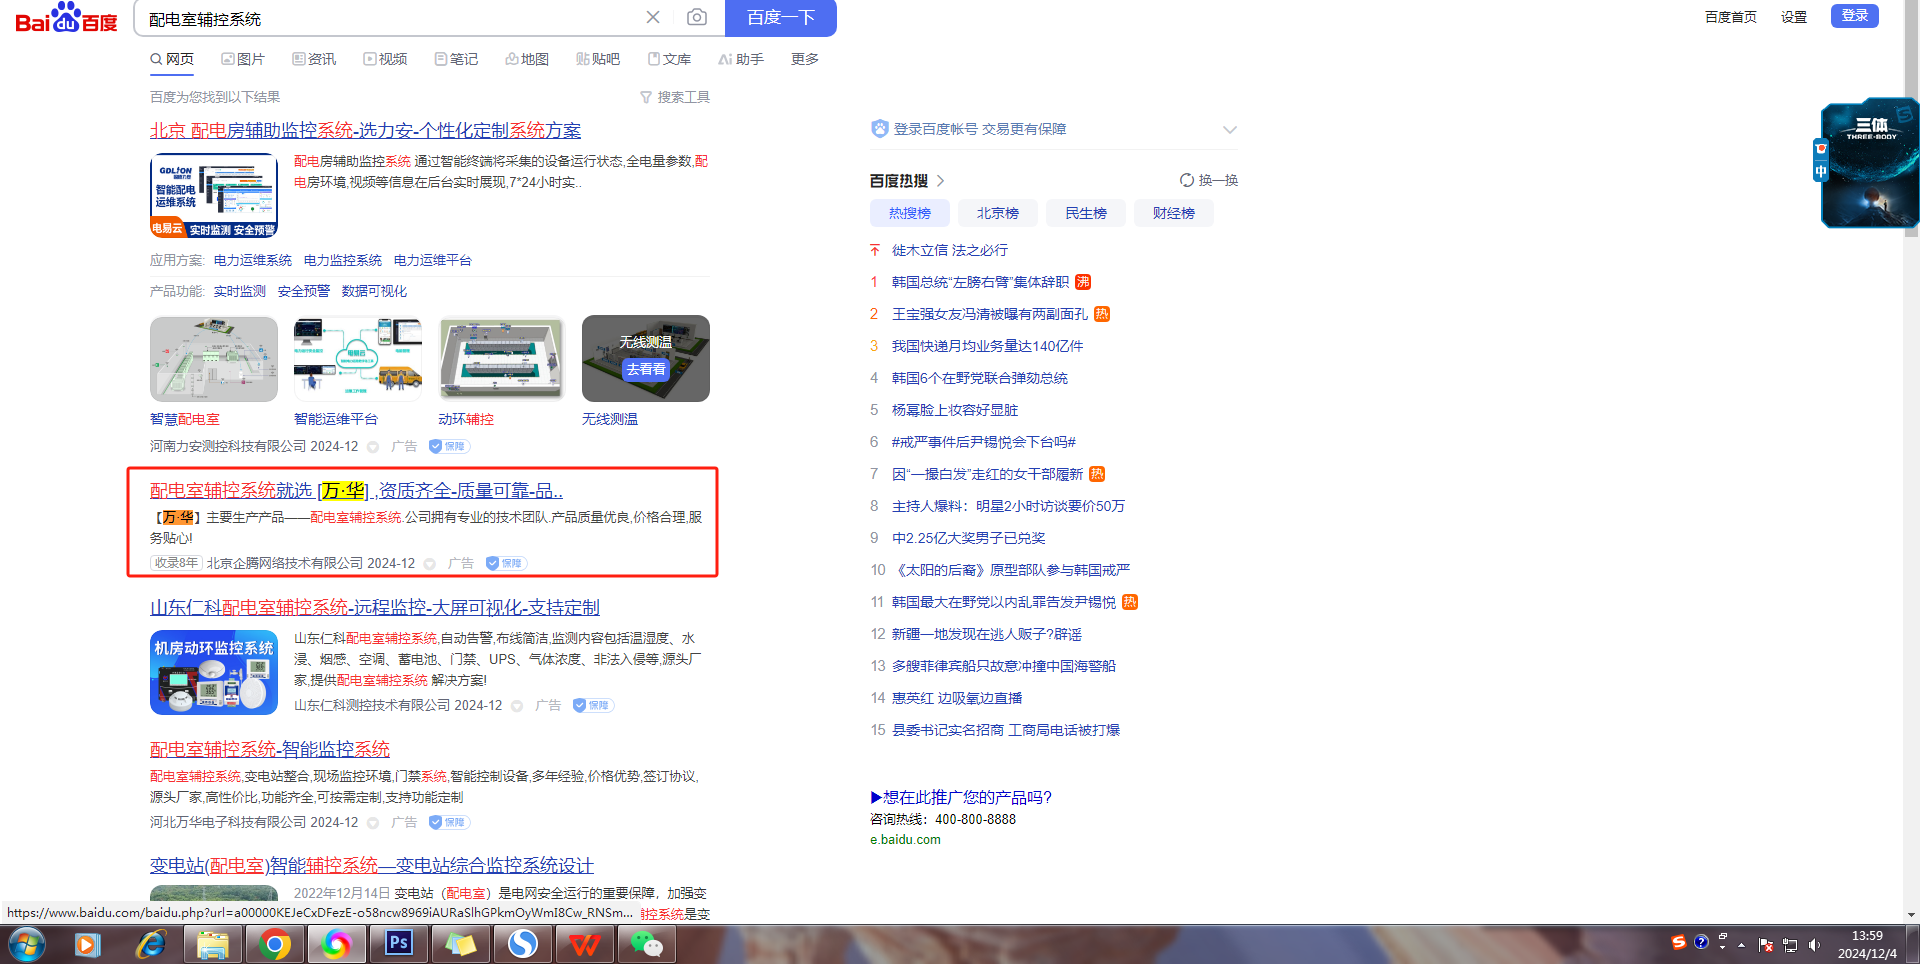This screenshot has height=964, width=1920.
Task: Select the 民生榜 hot list tab
Action: [x=1086, y=213]
